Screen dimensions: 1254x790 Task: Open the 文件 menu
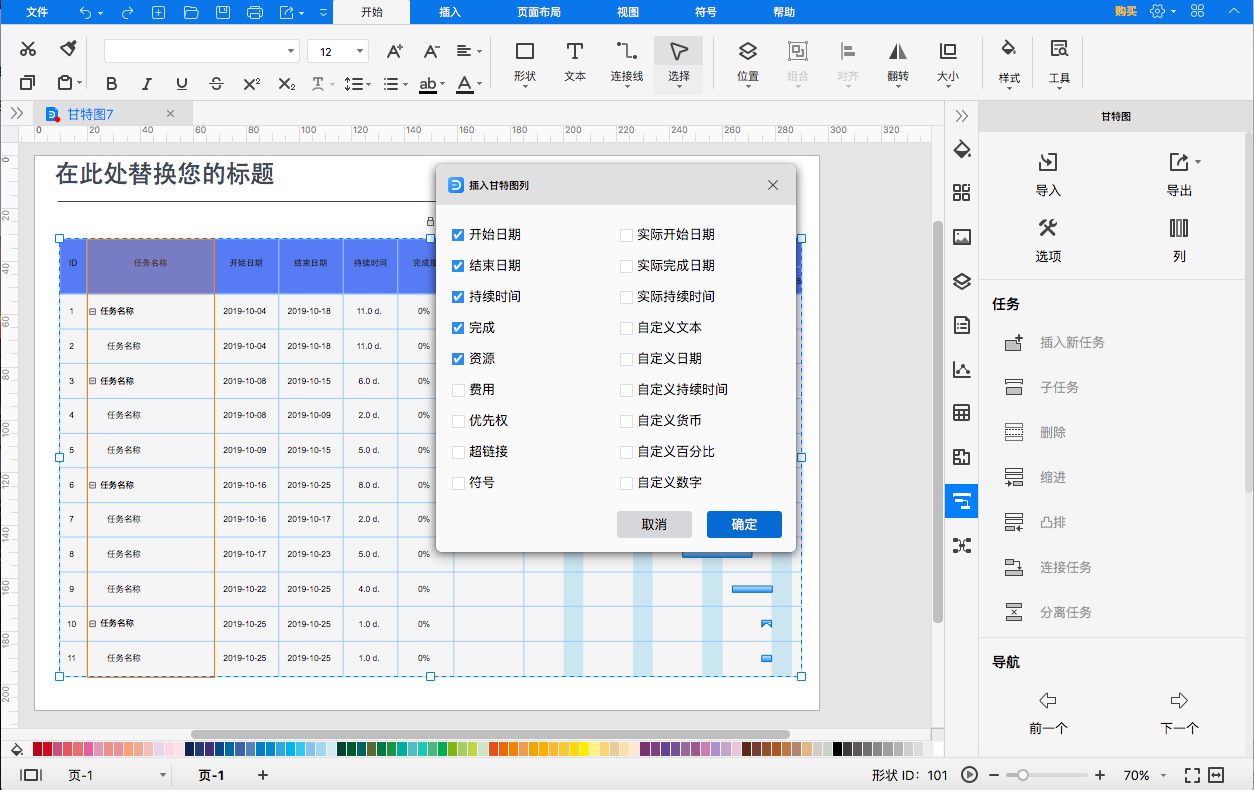tap(37, 12)
